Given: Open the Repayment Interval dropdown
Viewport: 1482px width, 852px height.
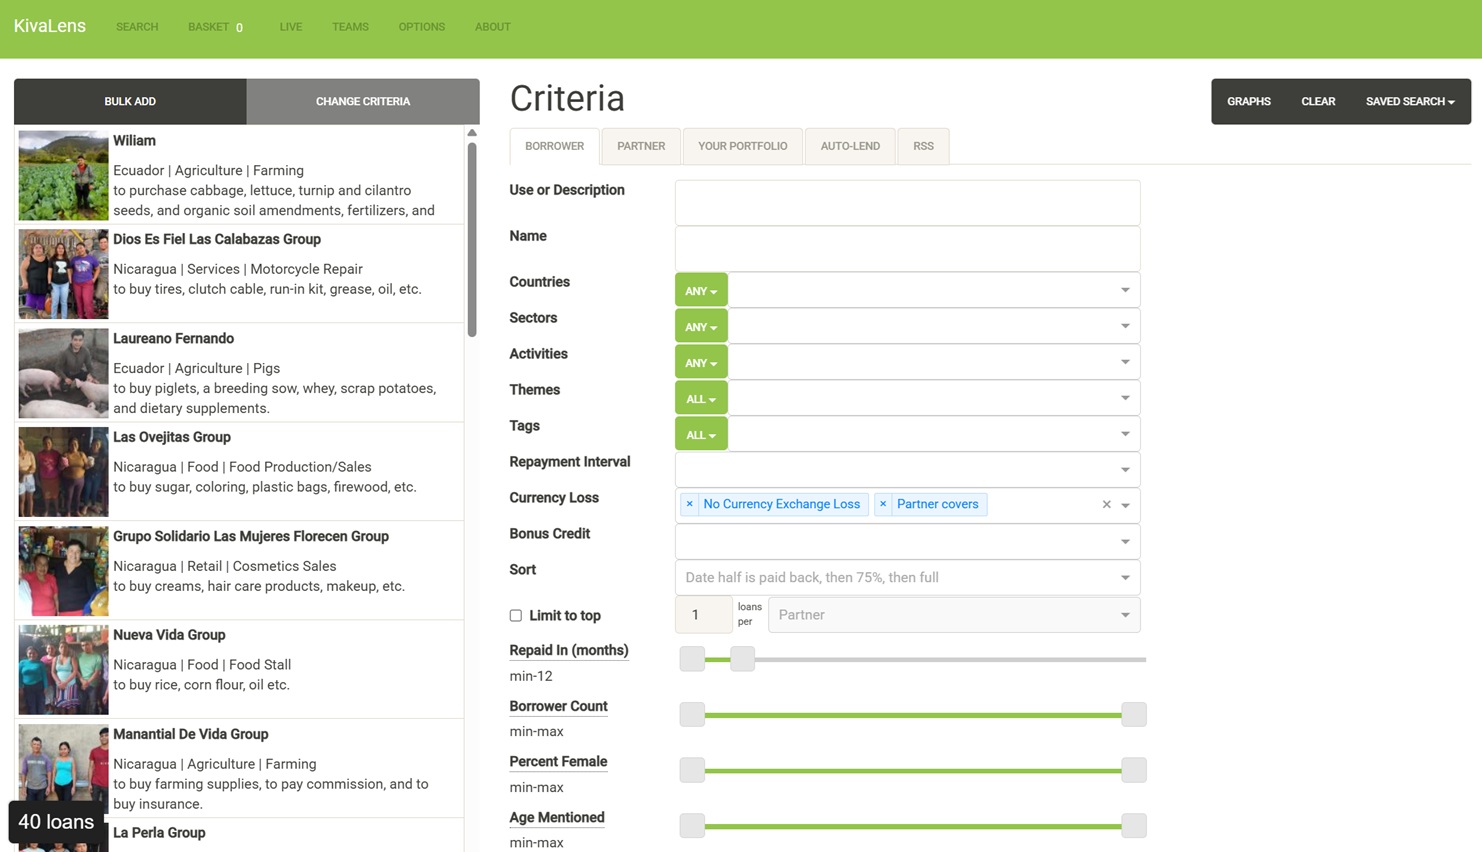Looking at the screenshot, I should 907,470.
